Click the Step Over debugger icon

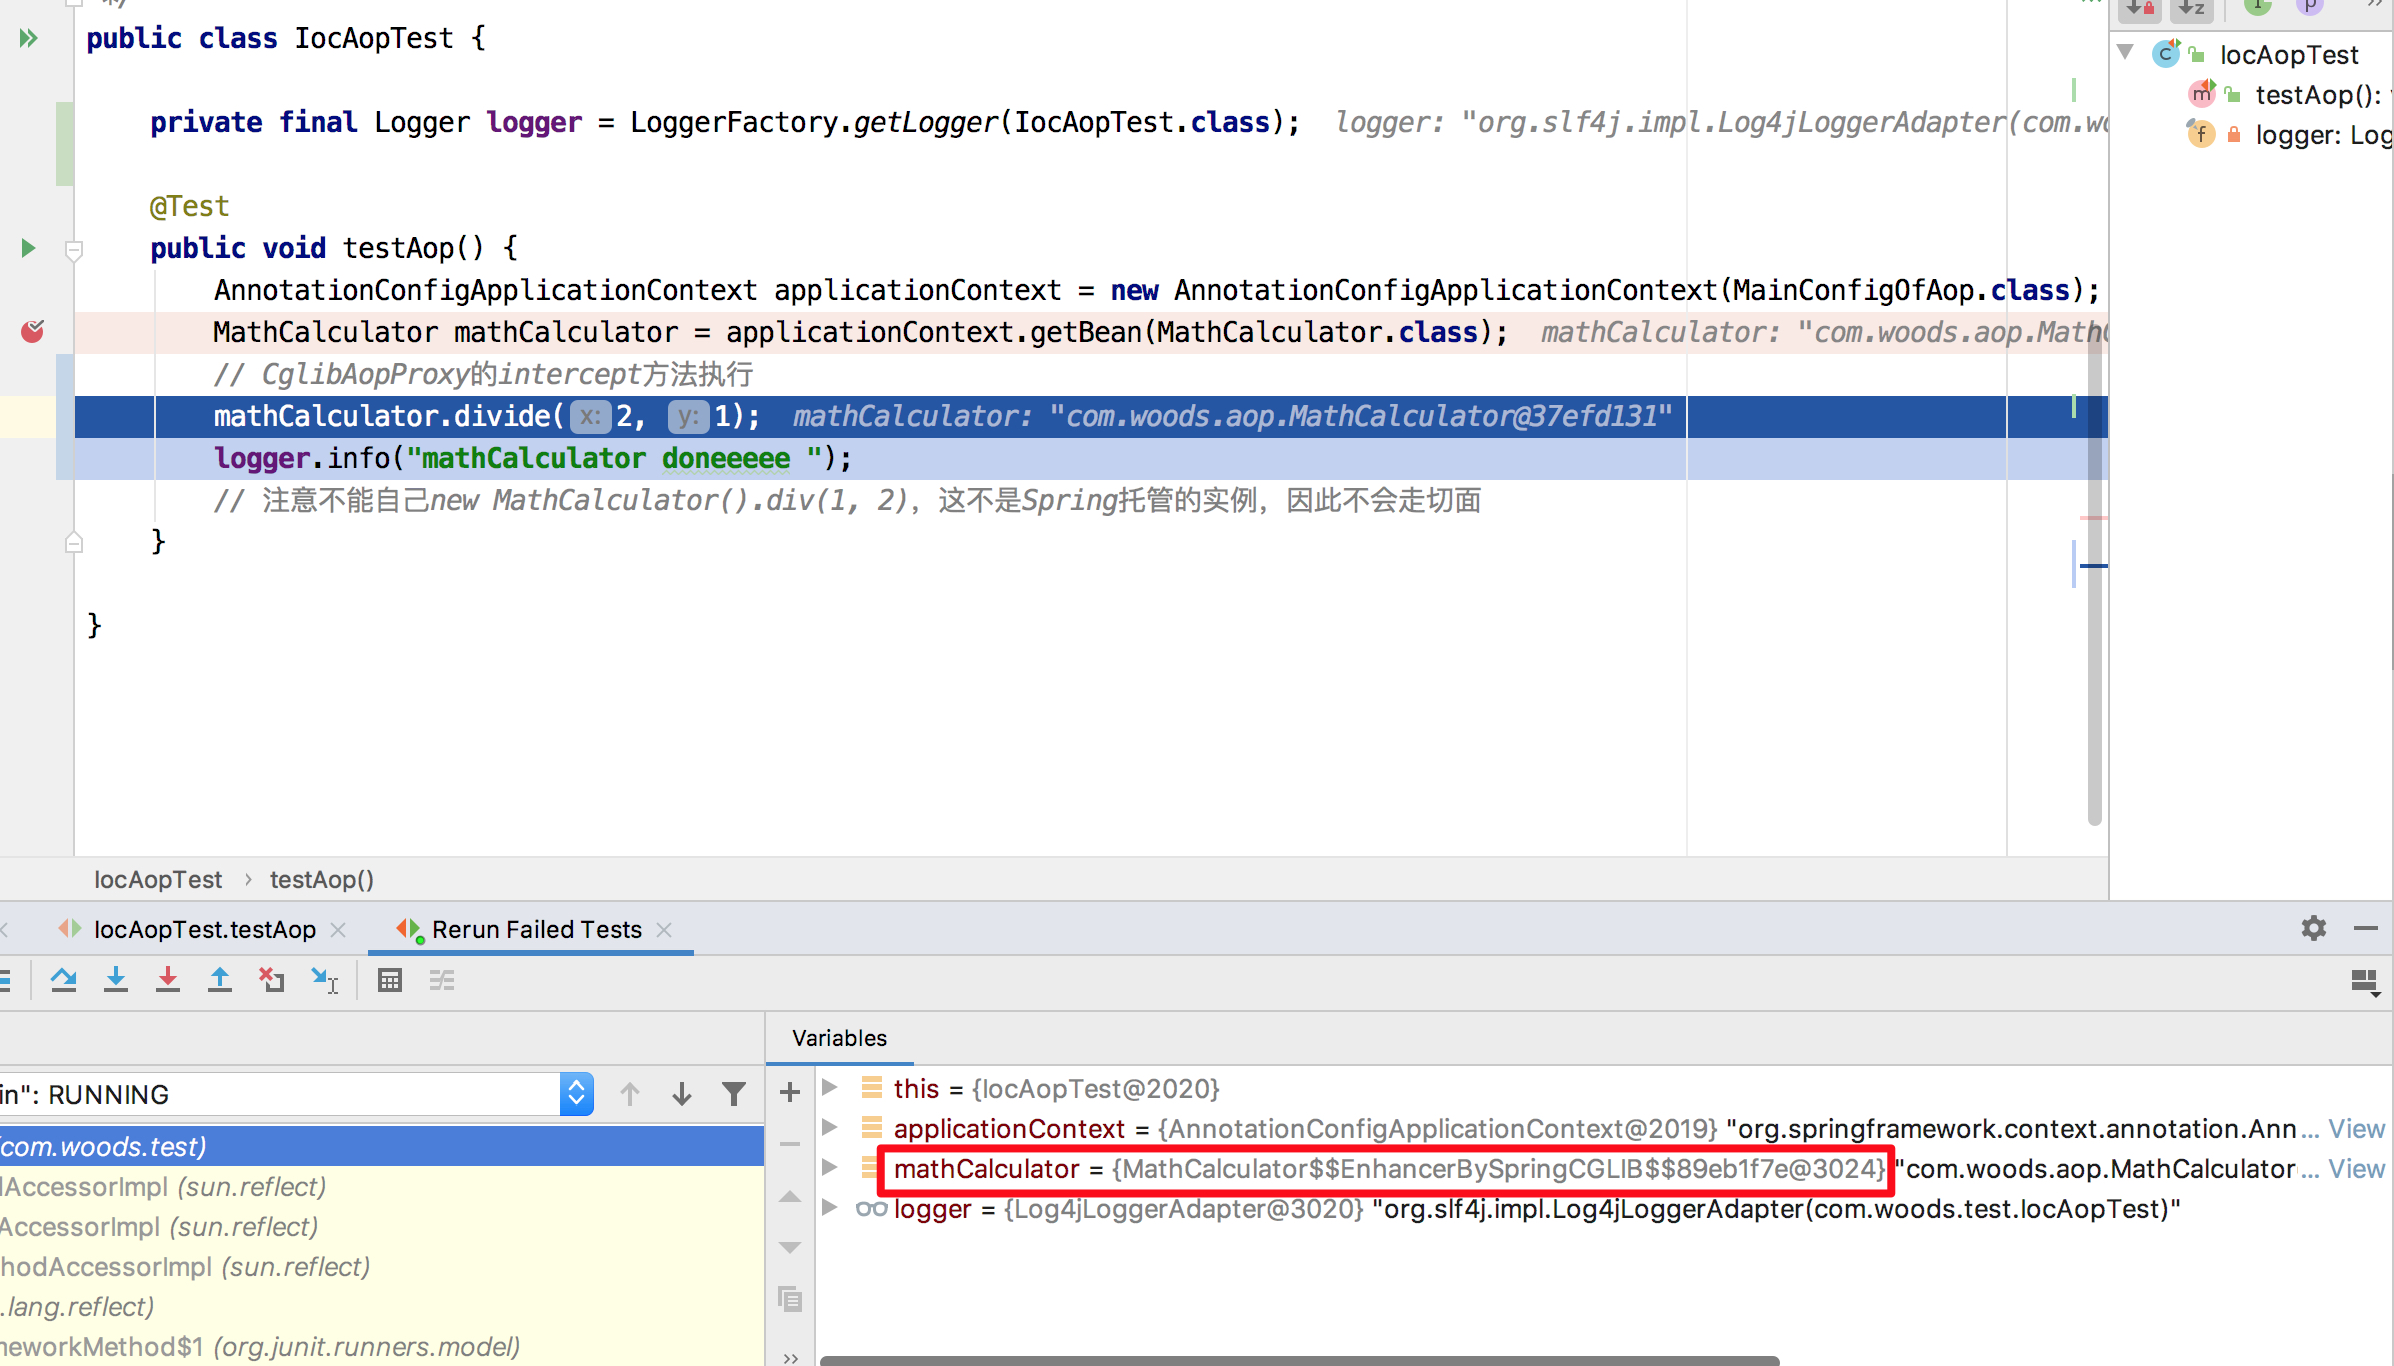(64, 980)
